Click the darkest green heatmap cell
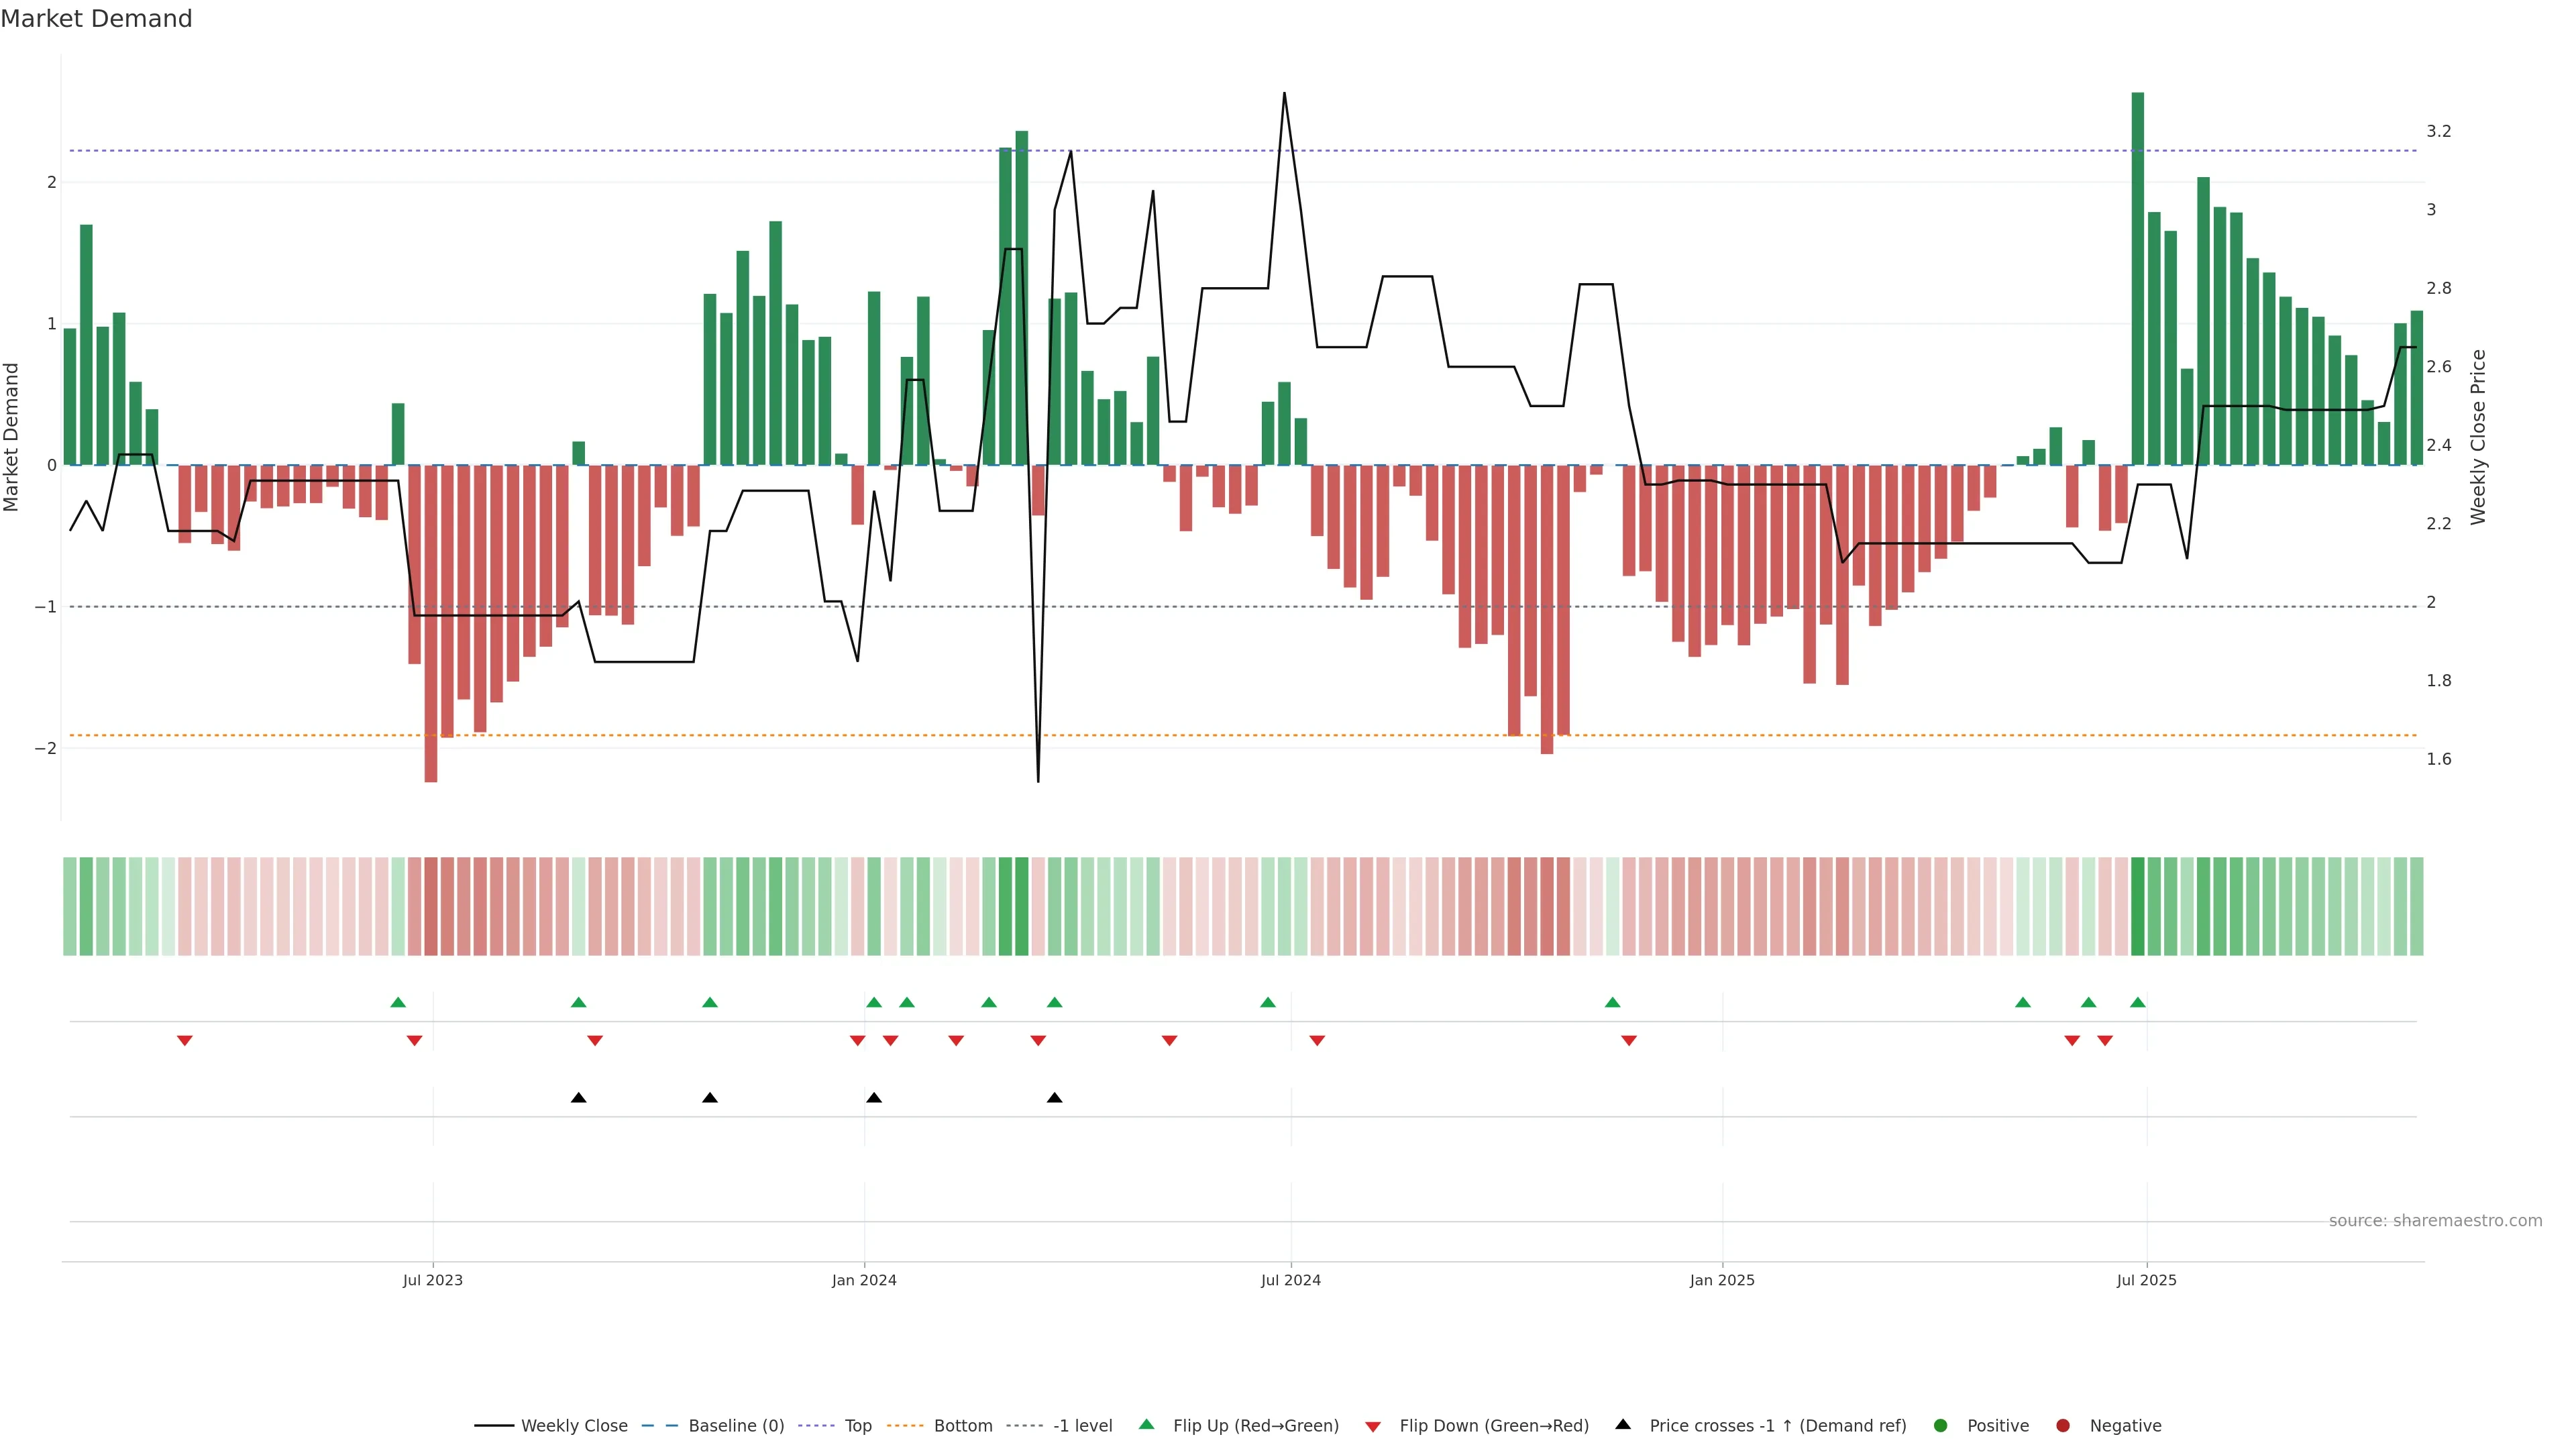2576x1449 pixels. pyautogui.click(x=2137, y=906)
